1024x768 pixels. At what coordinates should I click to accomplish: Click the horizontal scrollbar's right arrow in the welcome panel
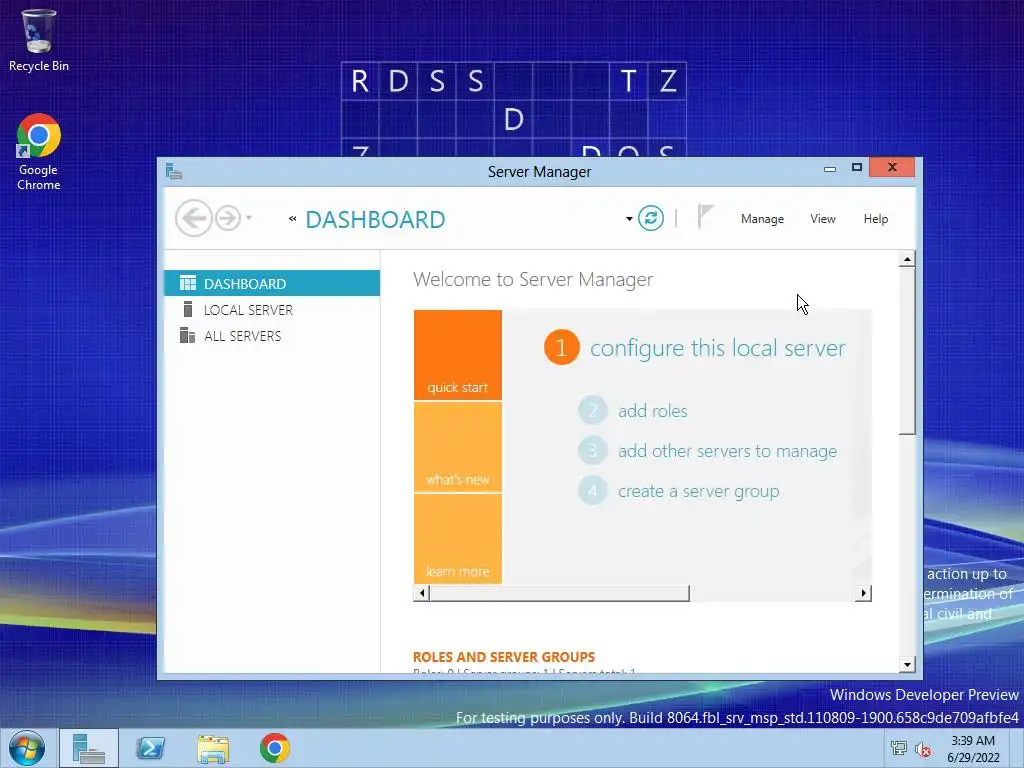(x=863, y=593)
